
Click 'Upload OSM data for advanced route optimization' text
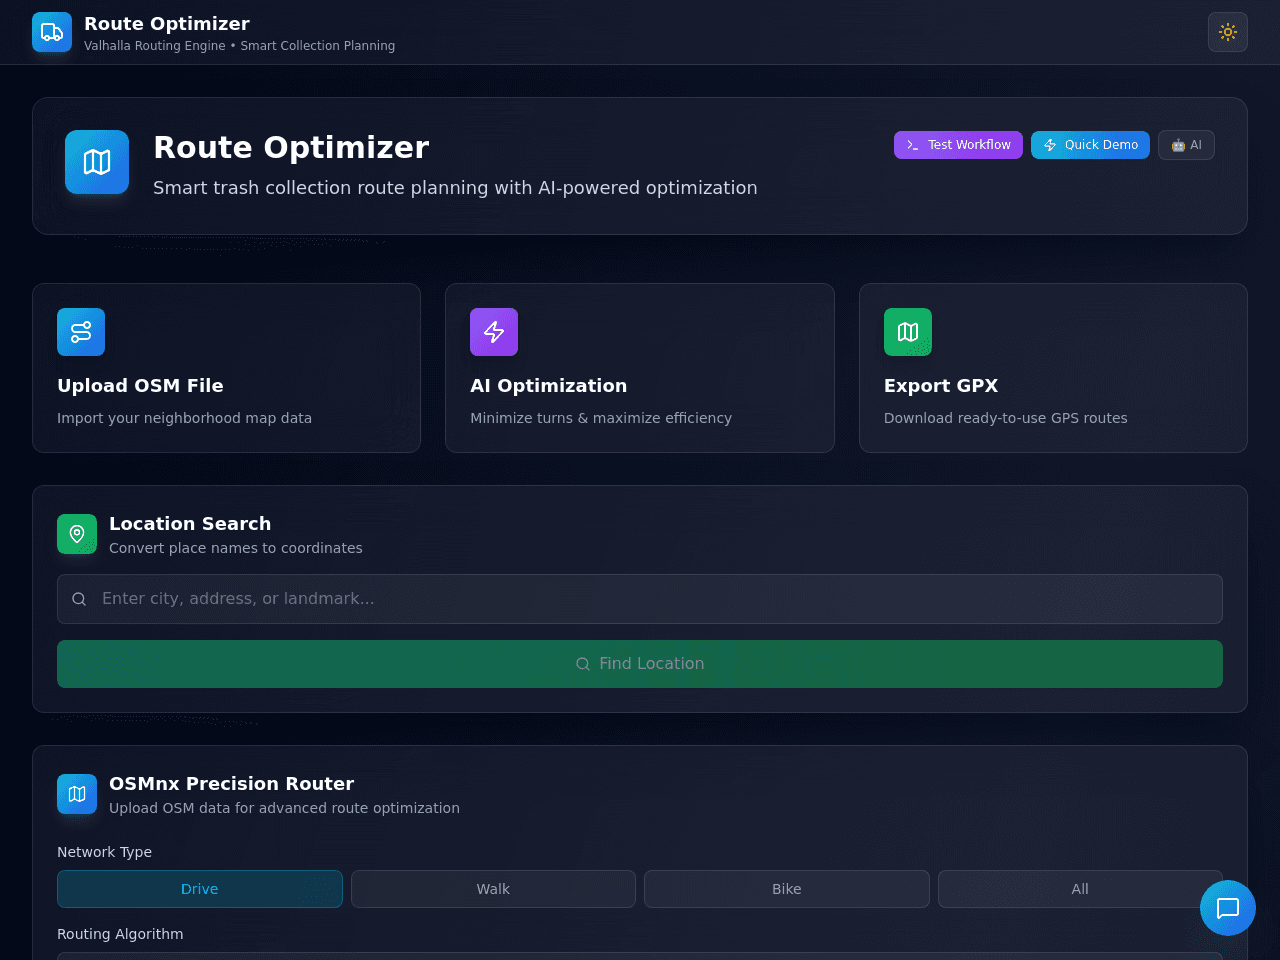284,808
